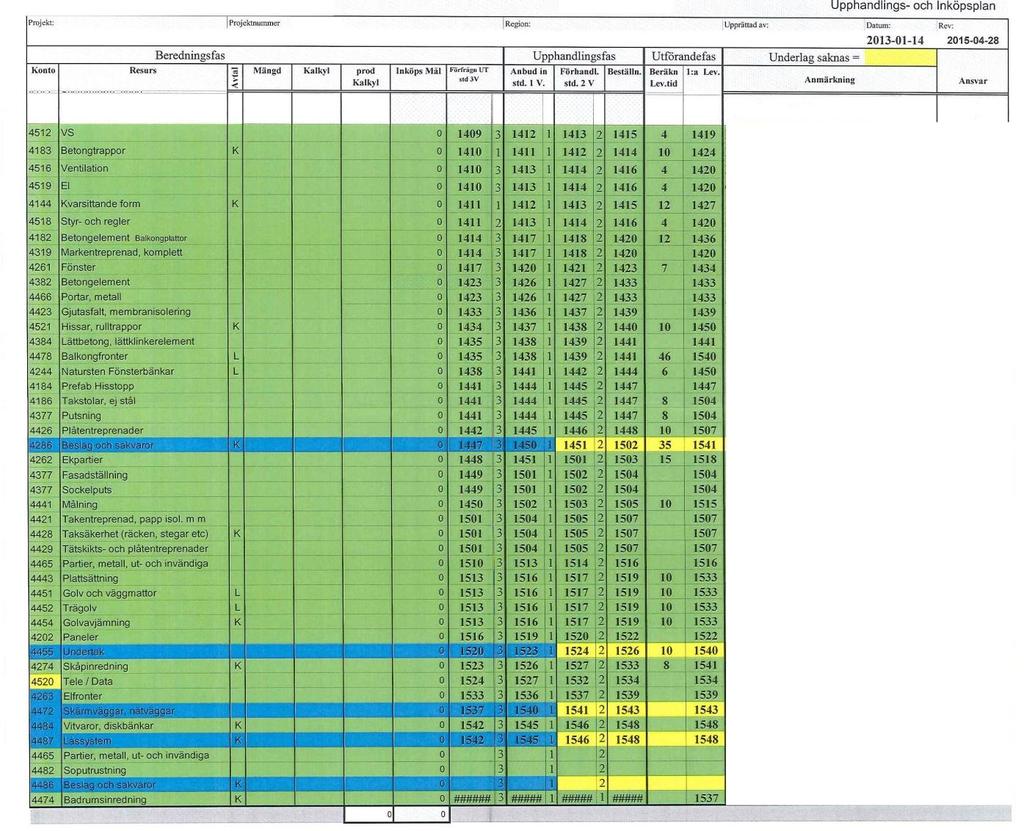Select the "Trägolv" row label
The width and height of the screenshot is (1024, 831).
tap(80, 608)
